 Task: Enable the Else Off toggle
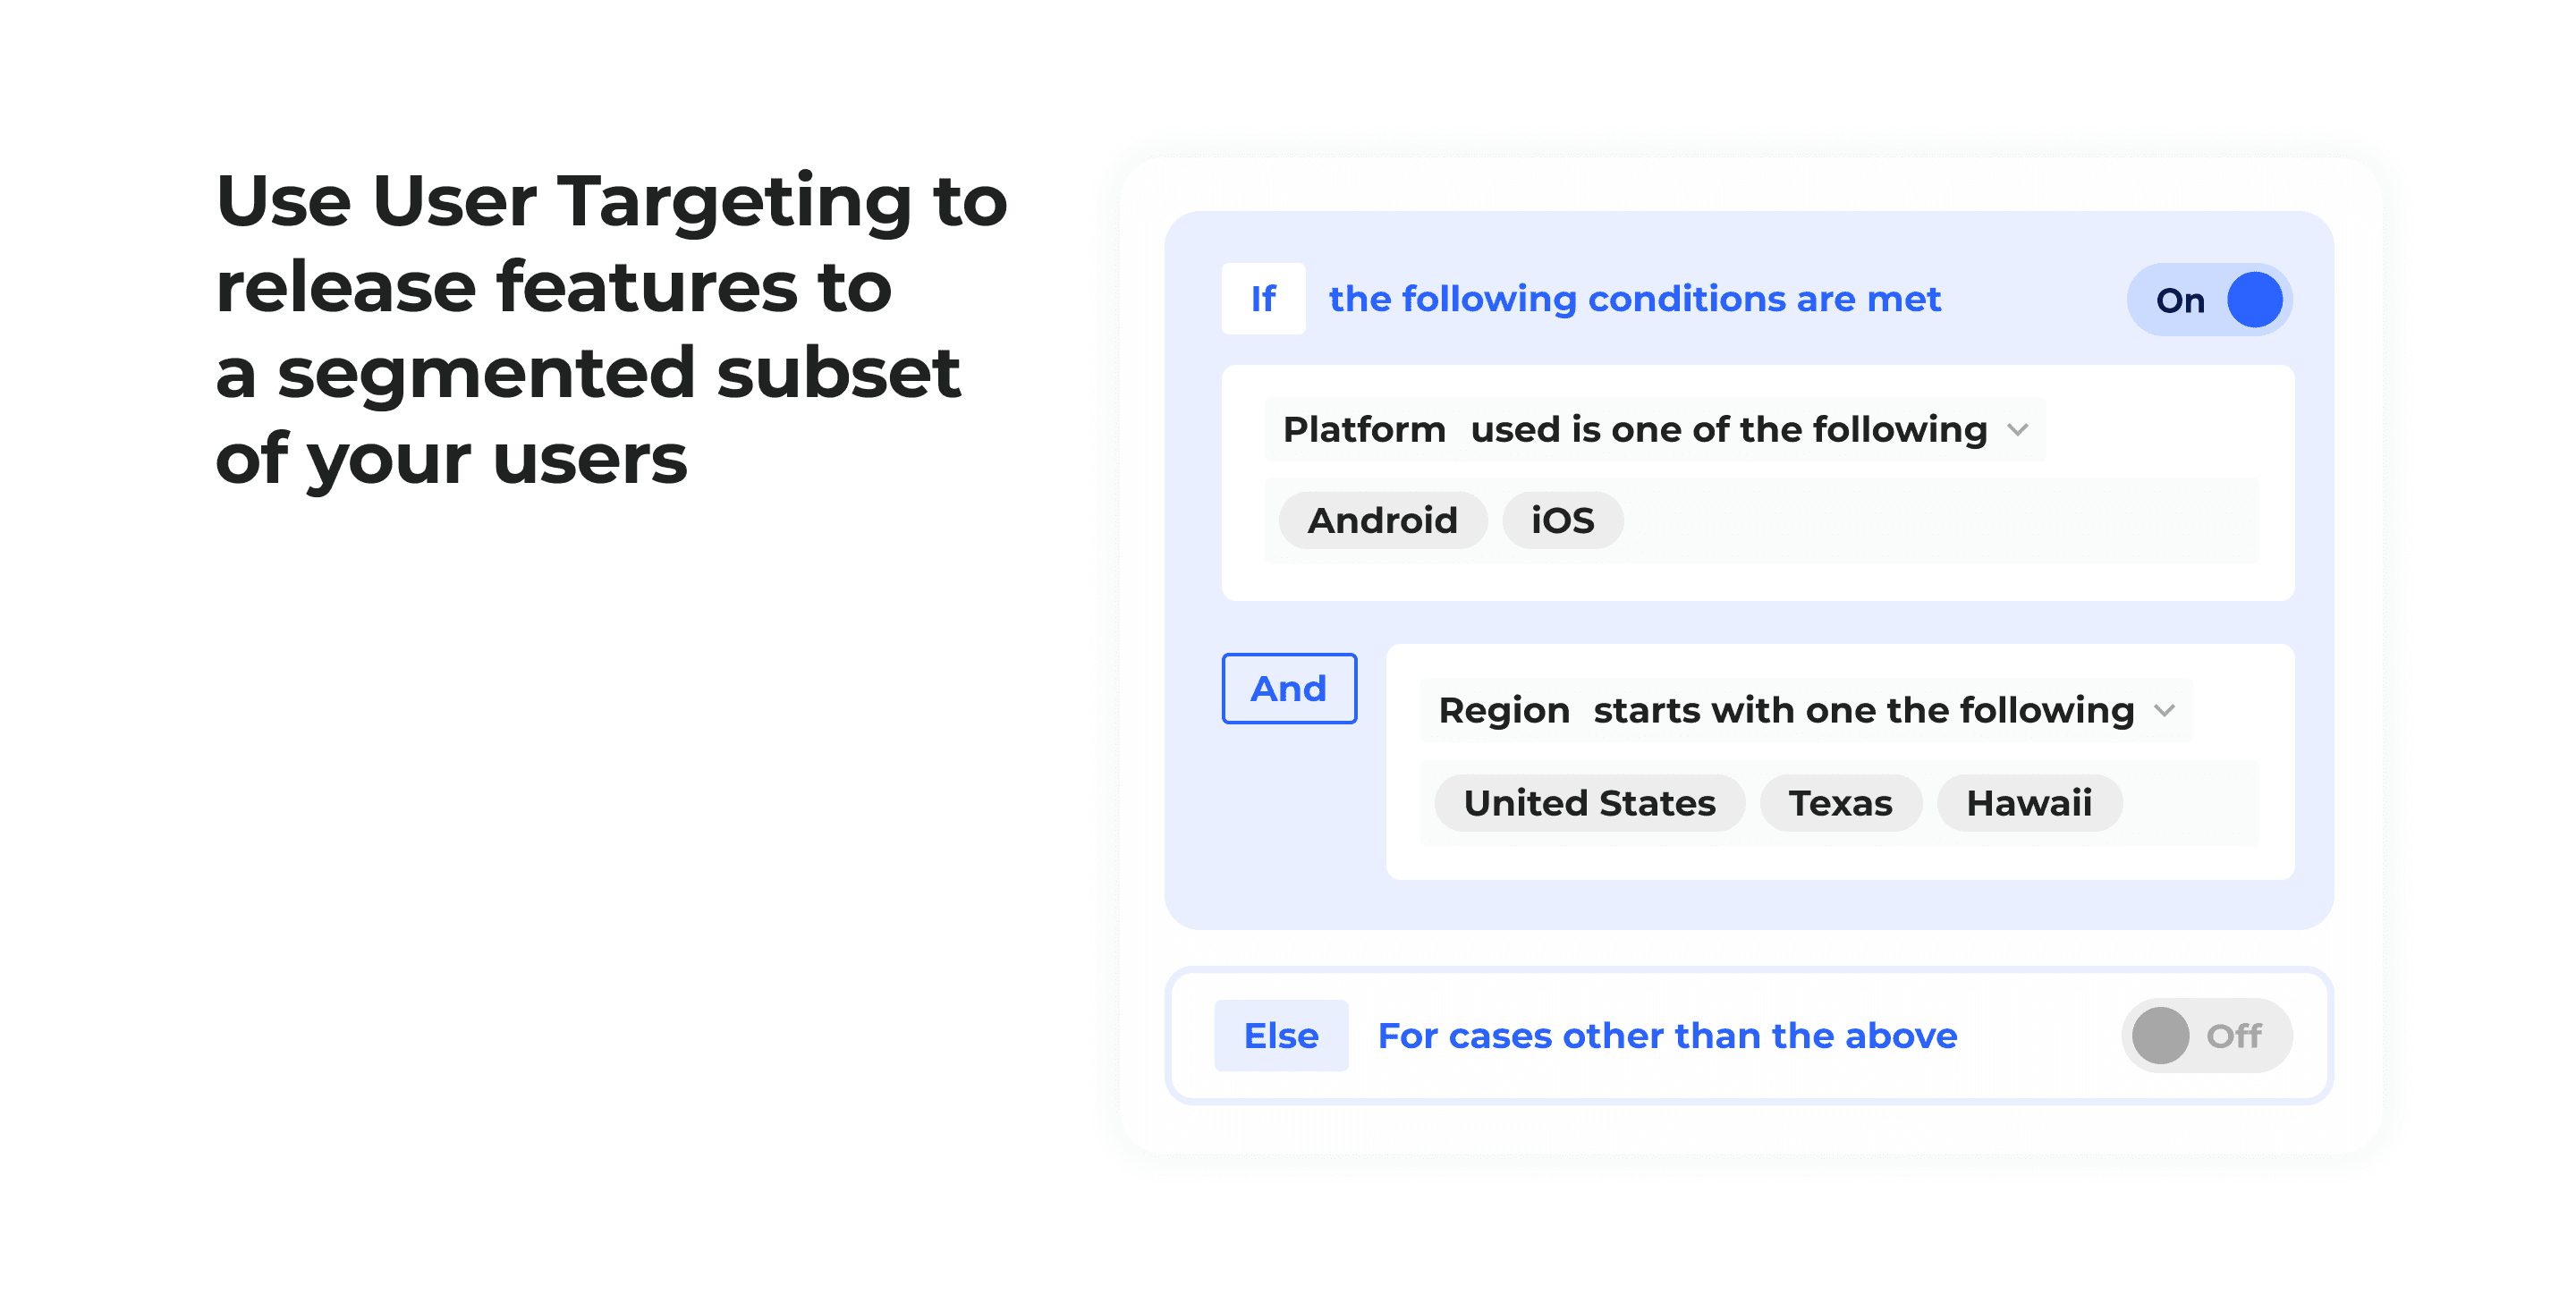[x=2206, y=1035]
